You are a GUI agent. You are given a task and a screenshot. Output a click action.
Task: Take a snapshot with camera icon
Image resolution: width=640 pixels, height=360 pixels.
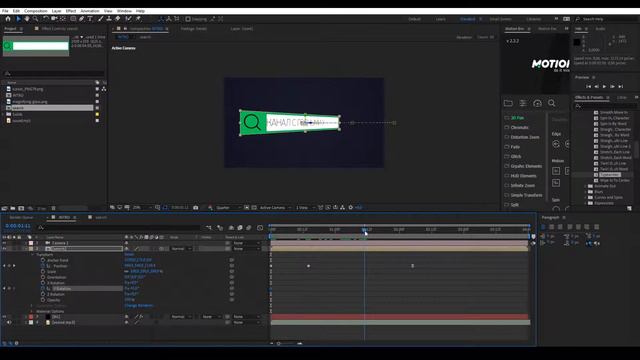pos(196,208)
